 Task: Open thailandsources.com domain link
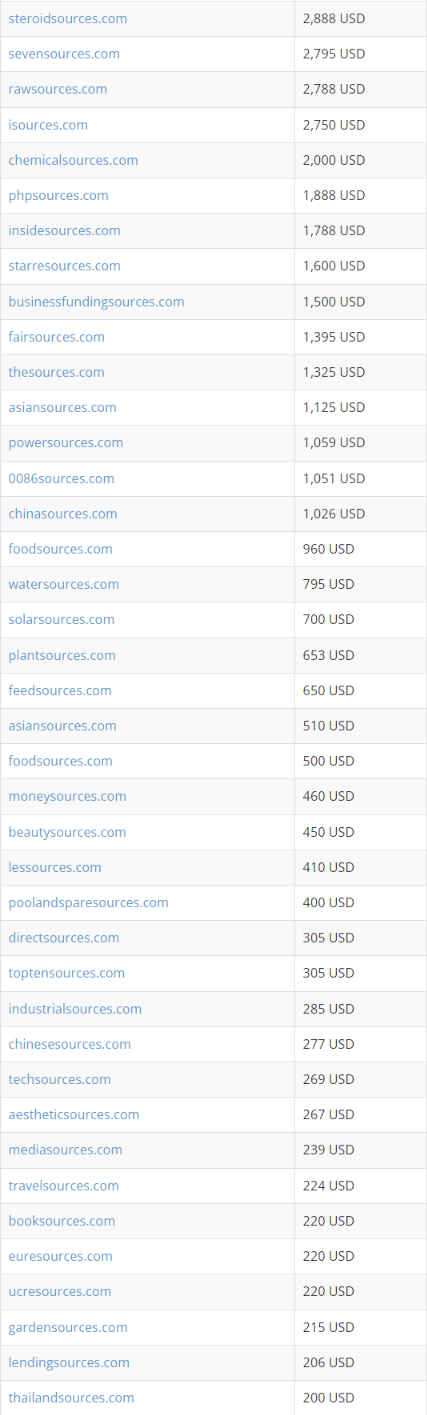tap(71, 1397)
